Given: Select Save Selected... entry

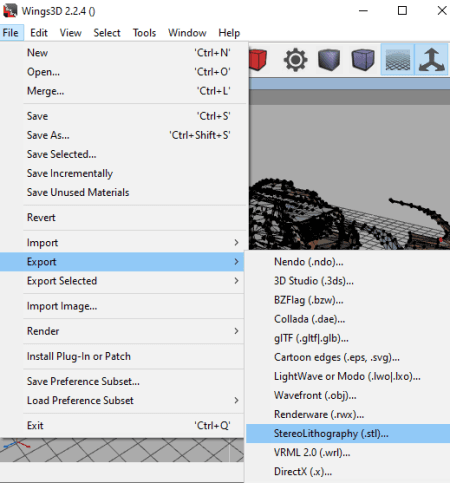Looking at the screenshot, I should [123, 154].
